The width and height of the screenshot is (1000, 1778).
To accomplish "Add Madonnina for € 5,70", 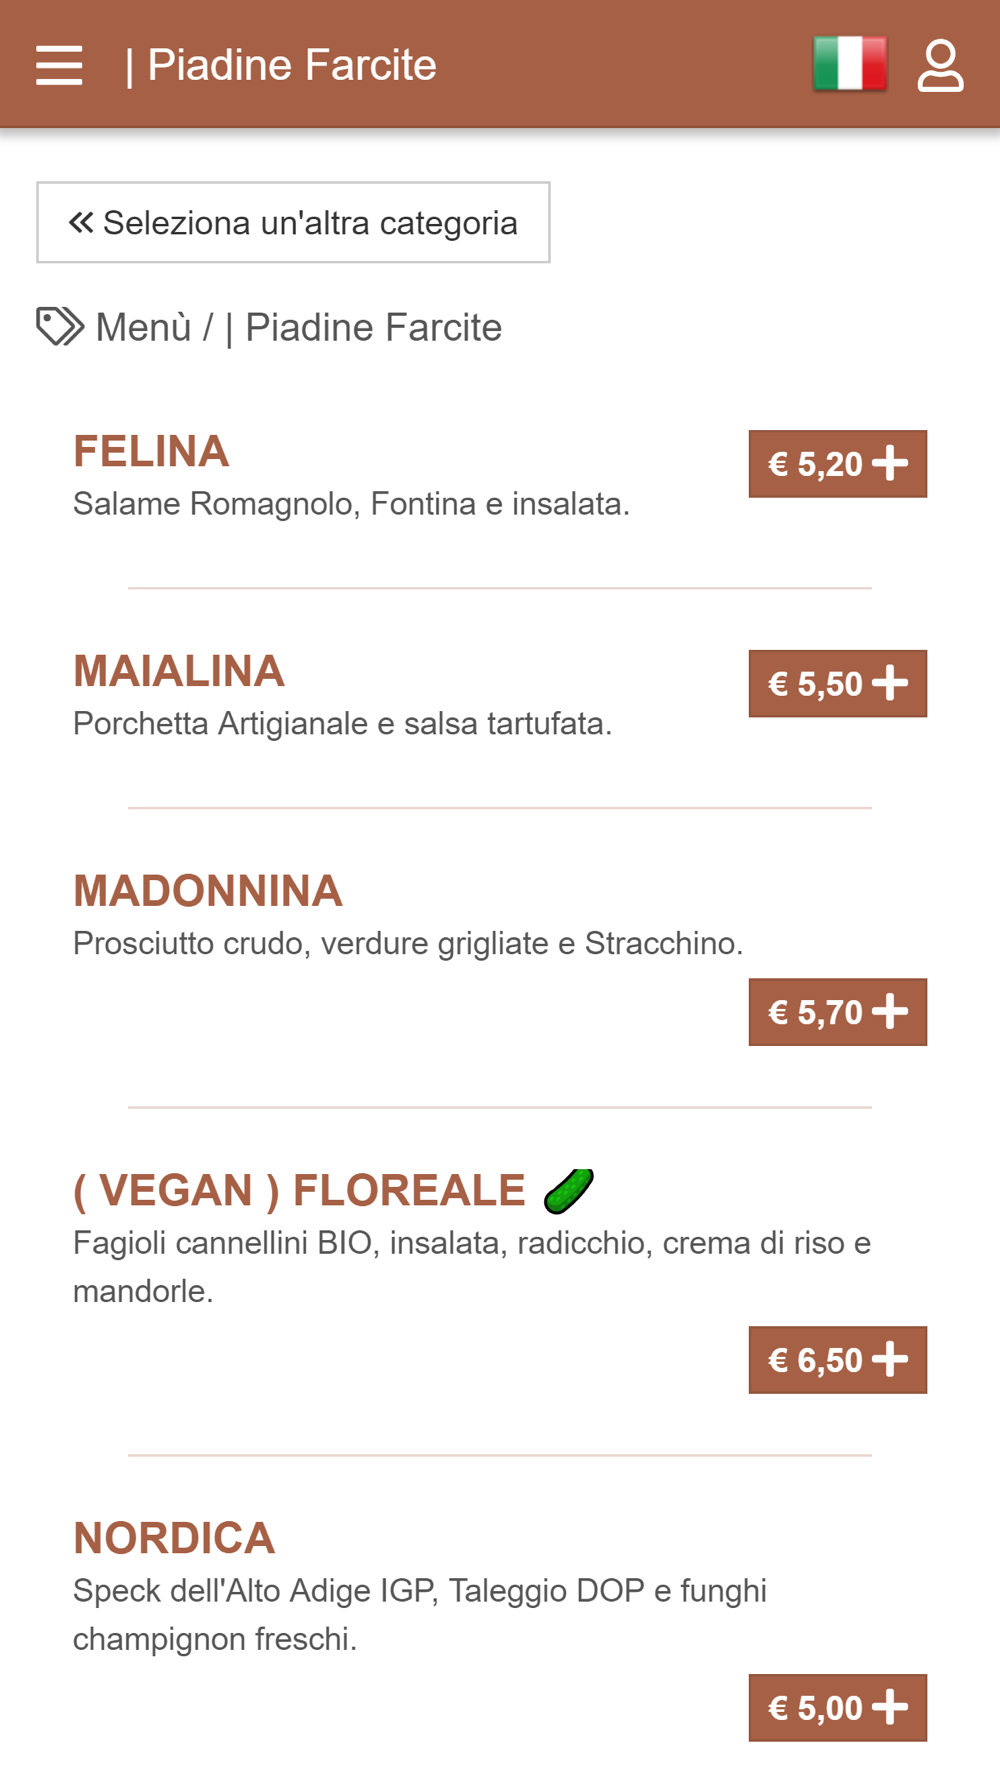I will [x=838, y=1012].
